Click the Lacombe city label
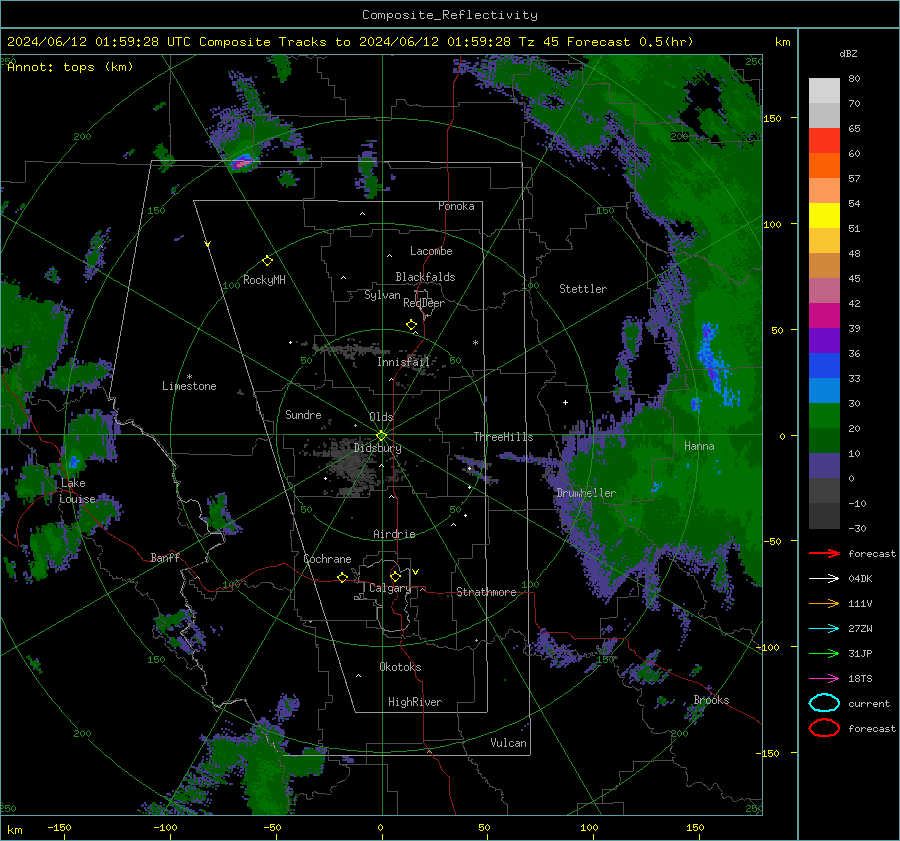Image resolution: width=900 pixels, height=841 pixels. click(x=431, y=251)
